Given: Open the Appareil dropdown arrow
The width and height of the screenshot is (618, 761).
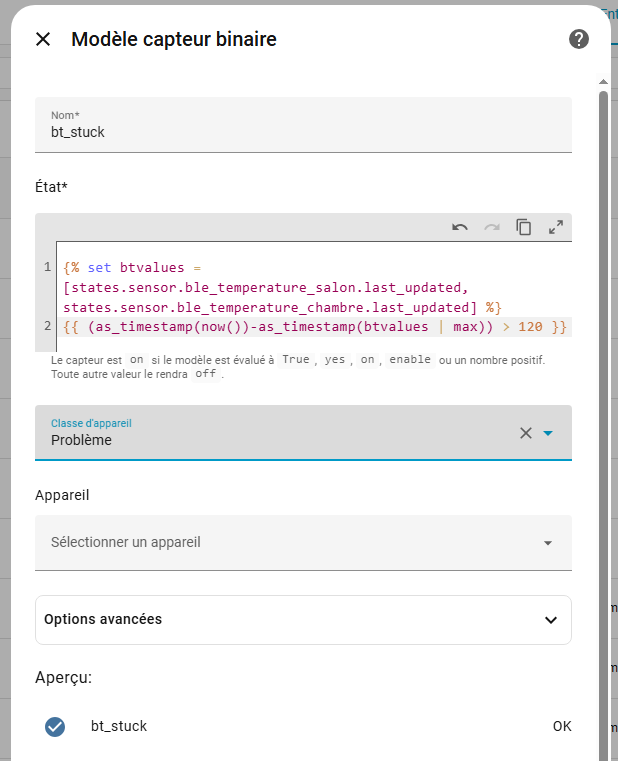Looking at the screenshot, I should (x=548, y=543).
